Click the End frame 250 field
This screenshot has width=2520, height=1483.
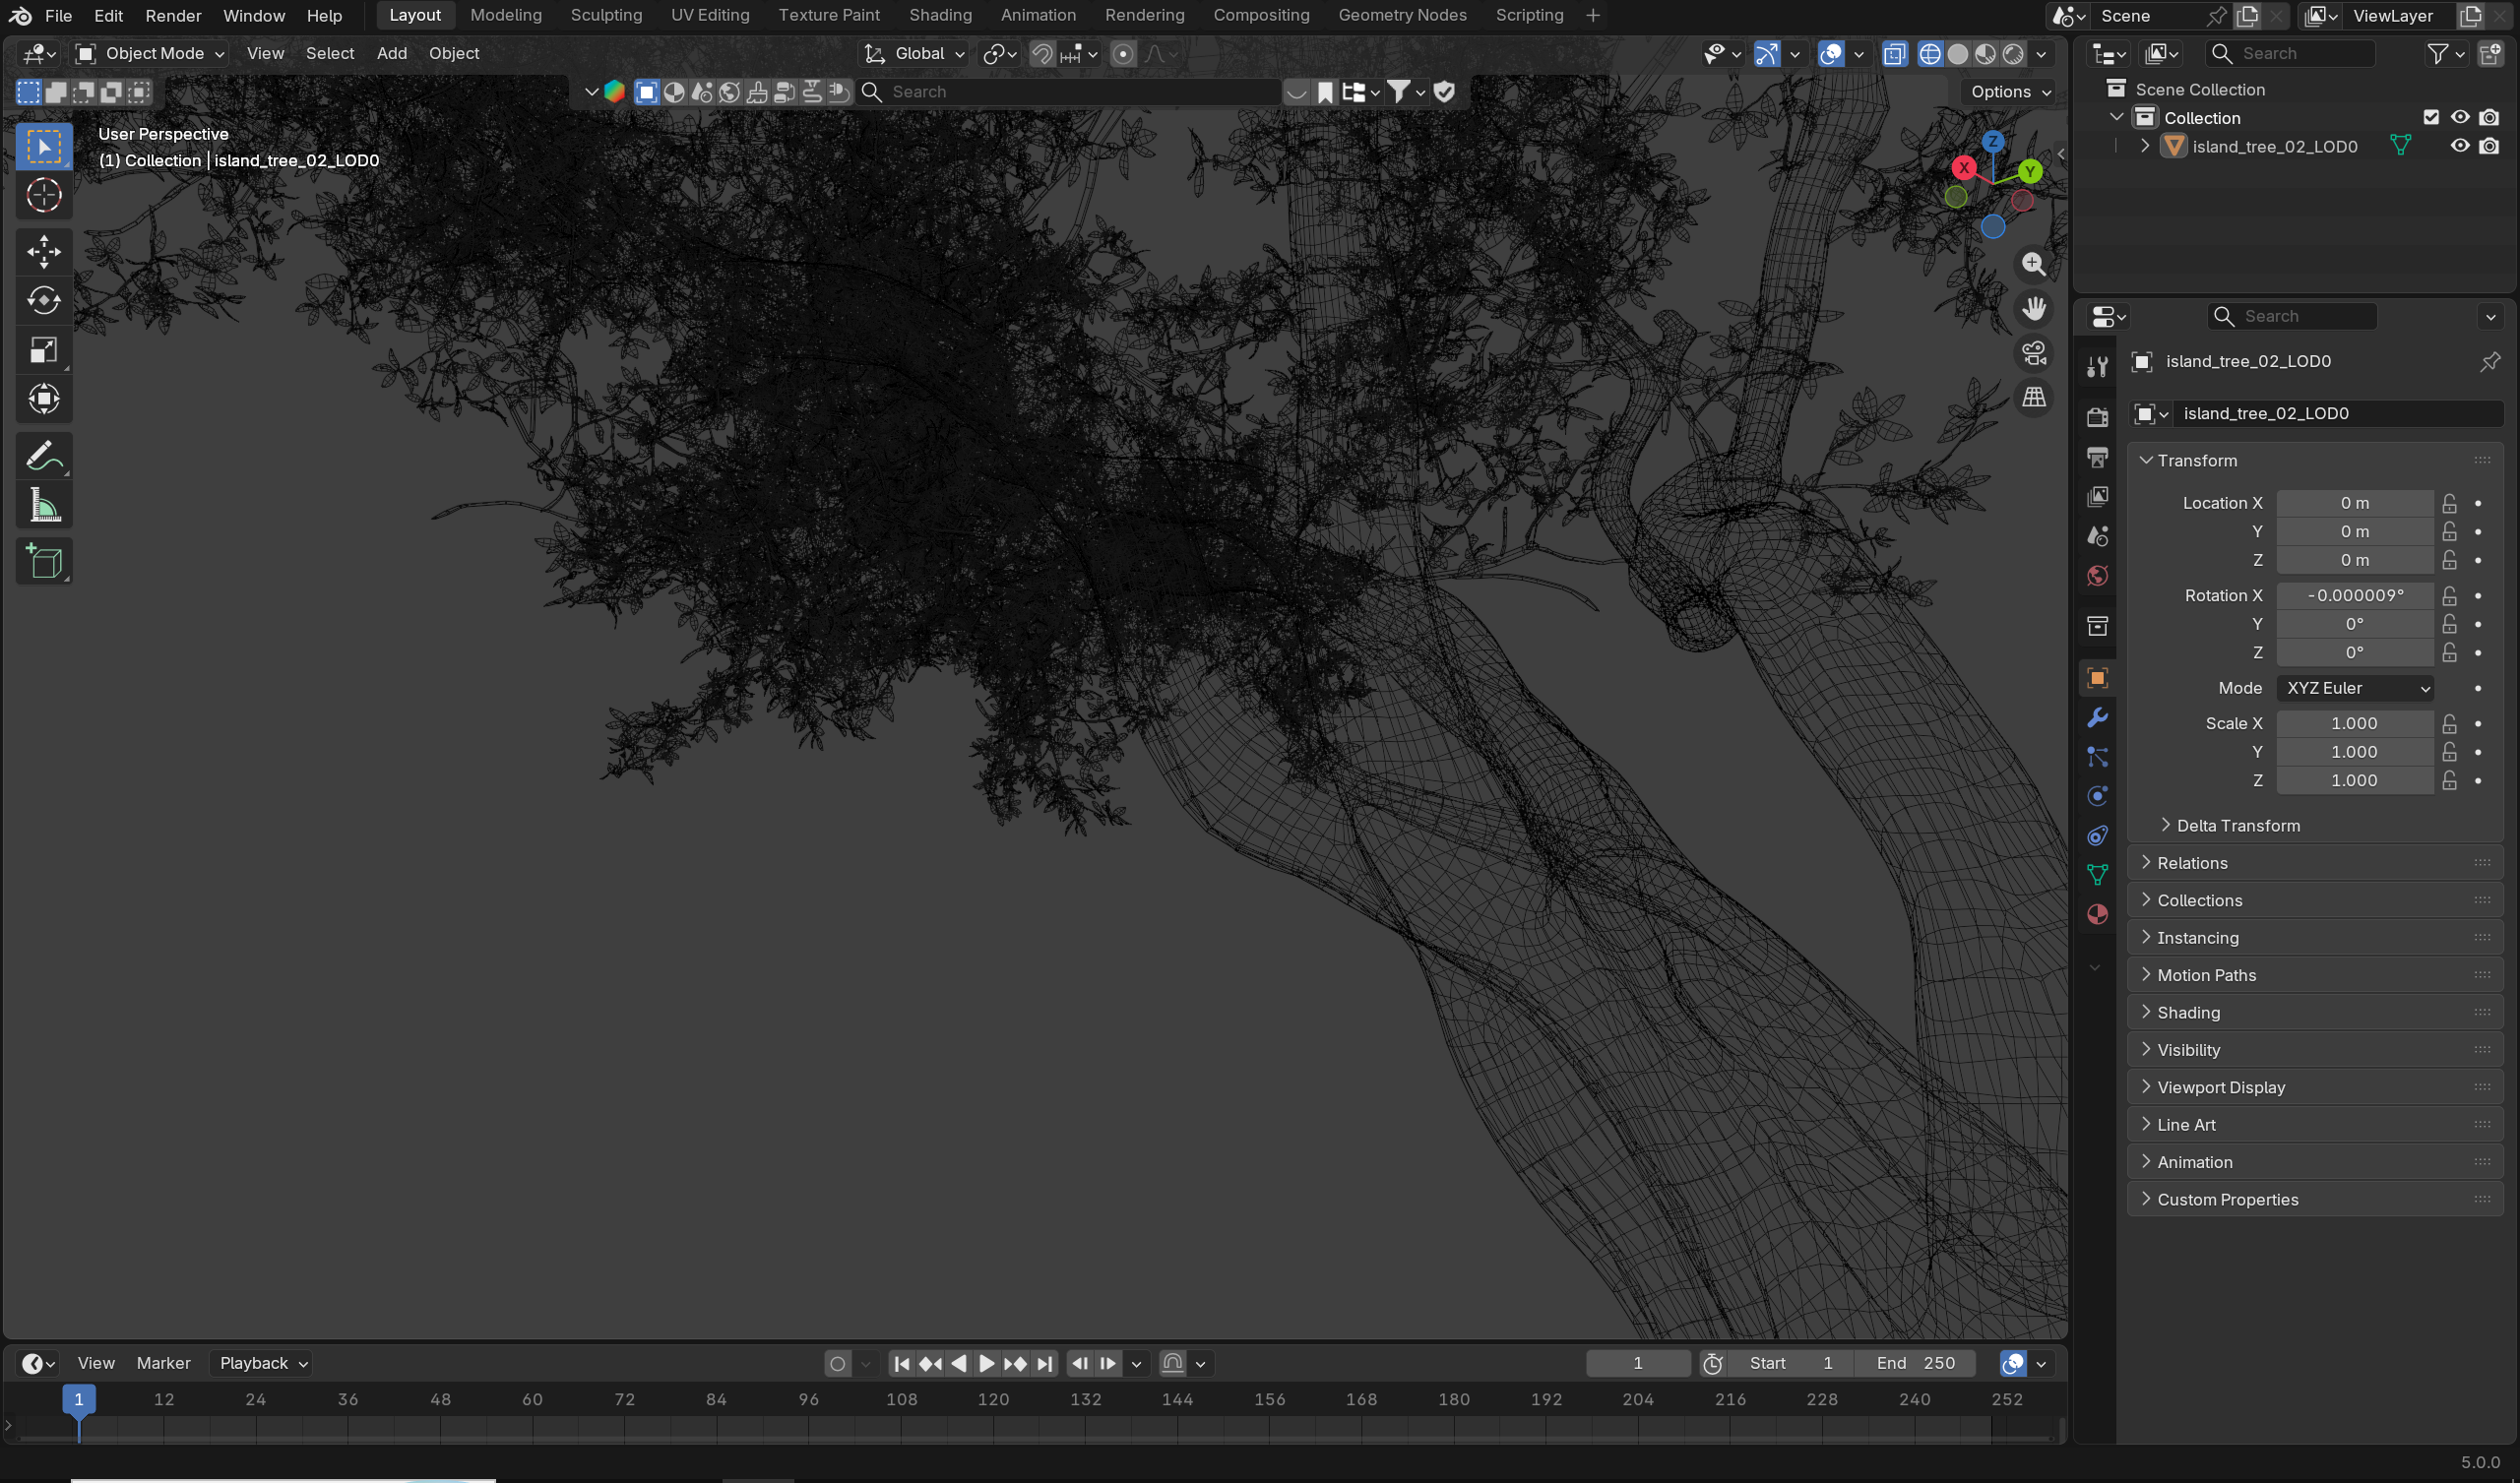pyautogui.click(x=1915, y=1363)
